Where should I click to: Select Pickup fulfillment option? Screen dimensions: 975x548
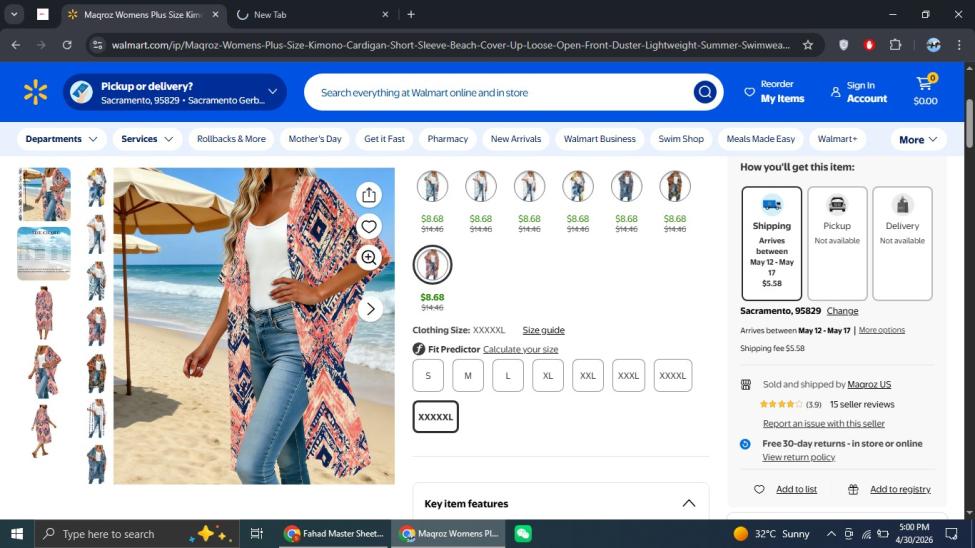click(837, 243)
